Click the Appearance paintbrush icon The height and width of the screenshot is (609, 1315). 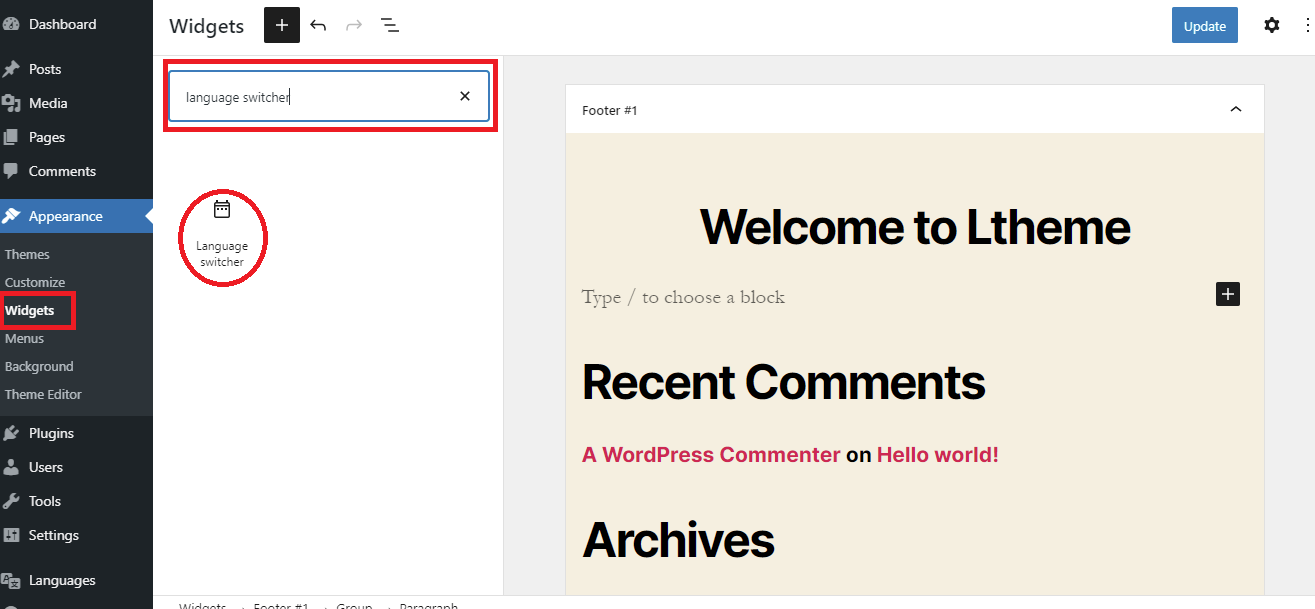(x=11, y=216)
